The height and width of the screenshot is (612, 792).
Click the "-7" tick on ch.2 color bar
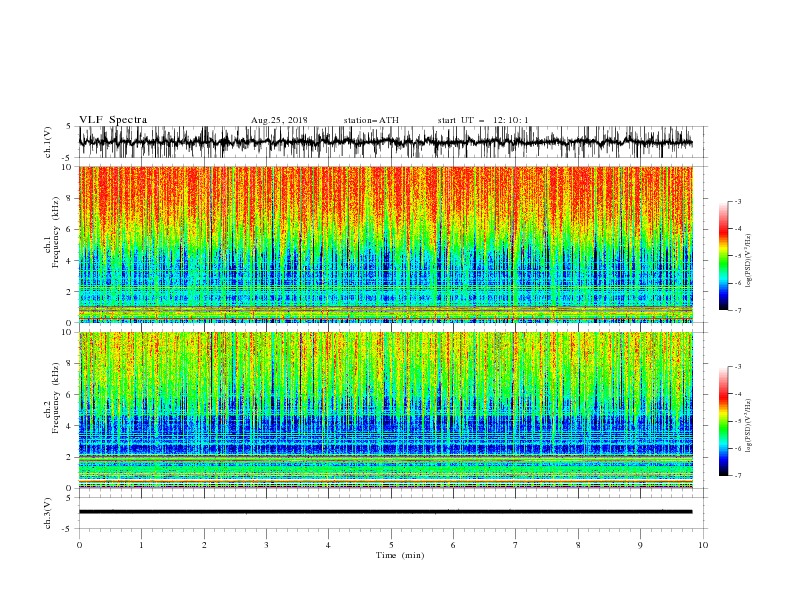pos(737,476)
